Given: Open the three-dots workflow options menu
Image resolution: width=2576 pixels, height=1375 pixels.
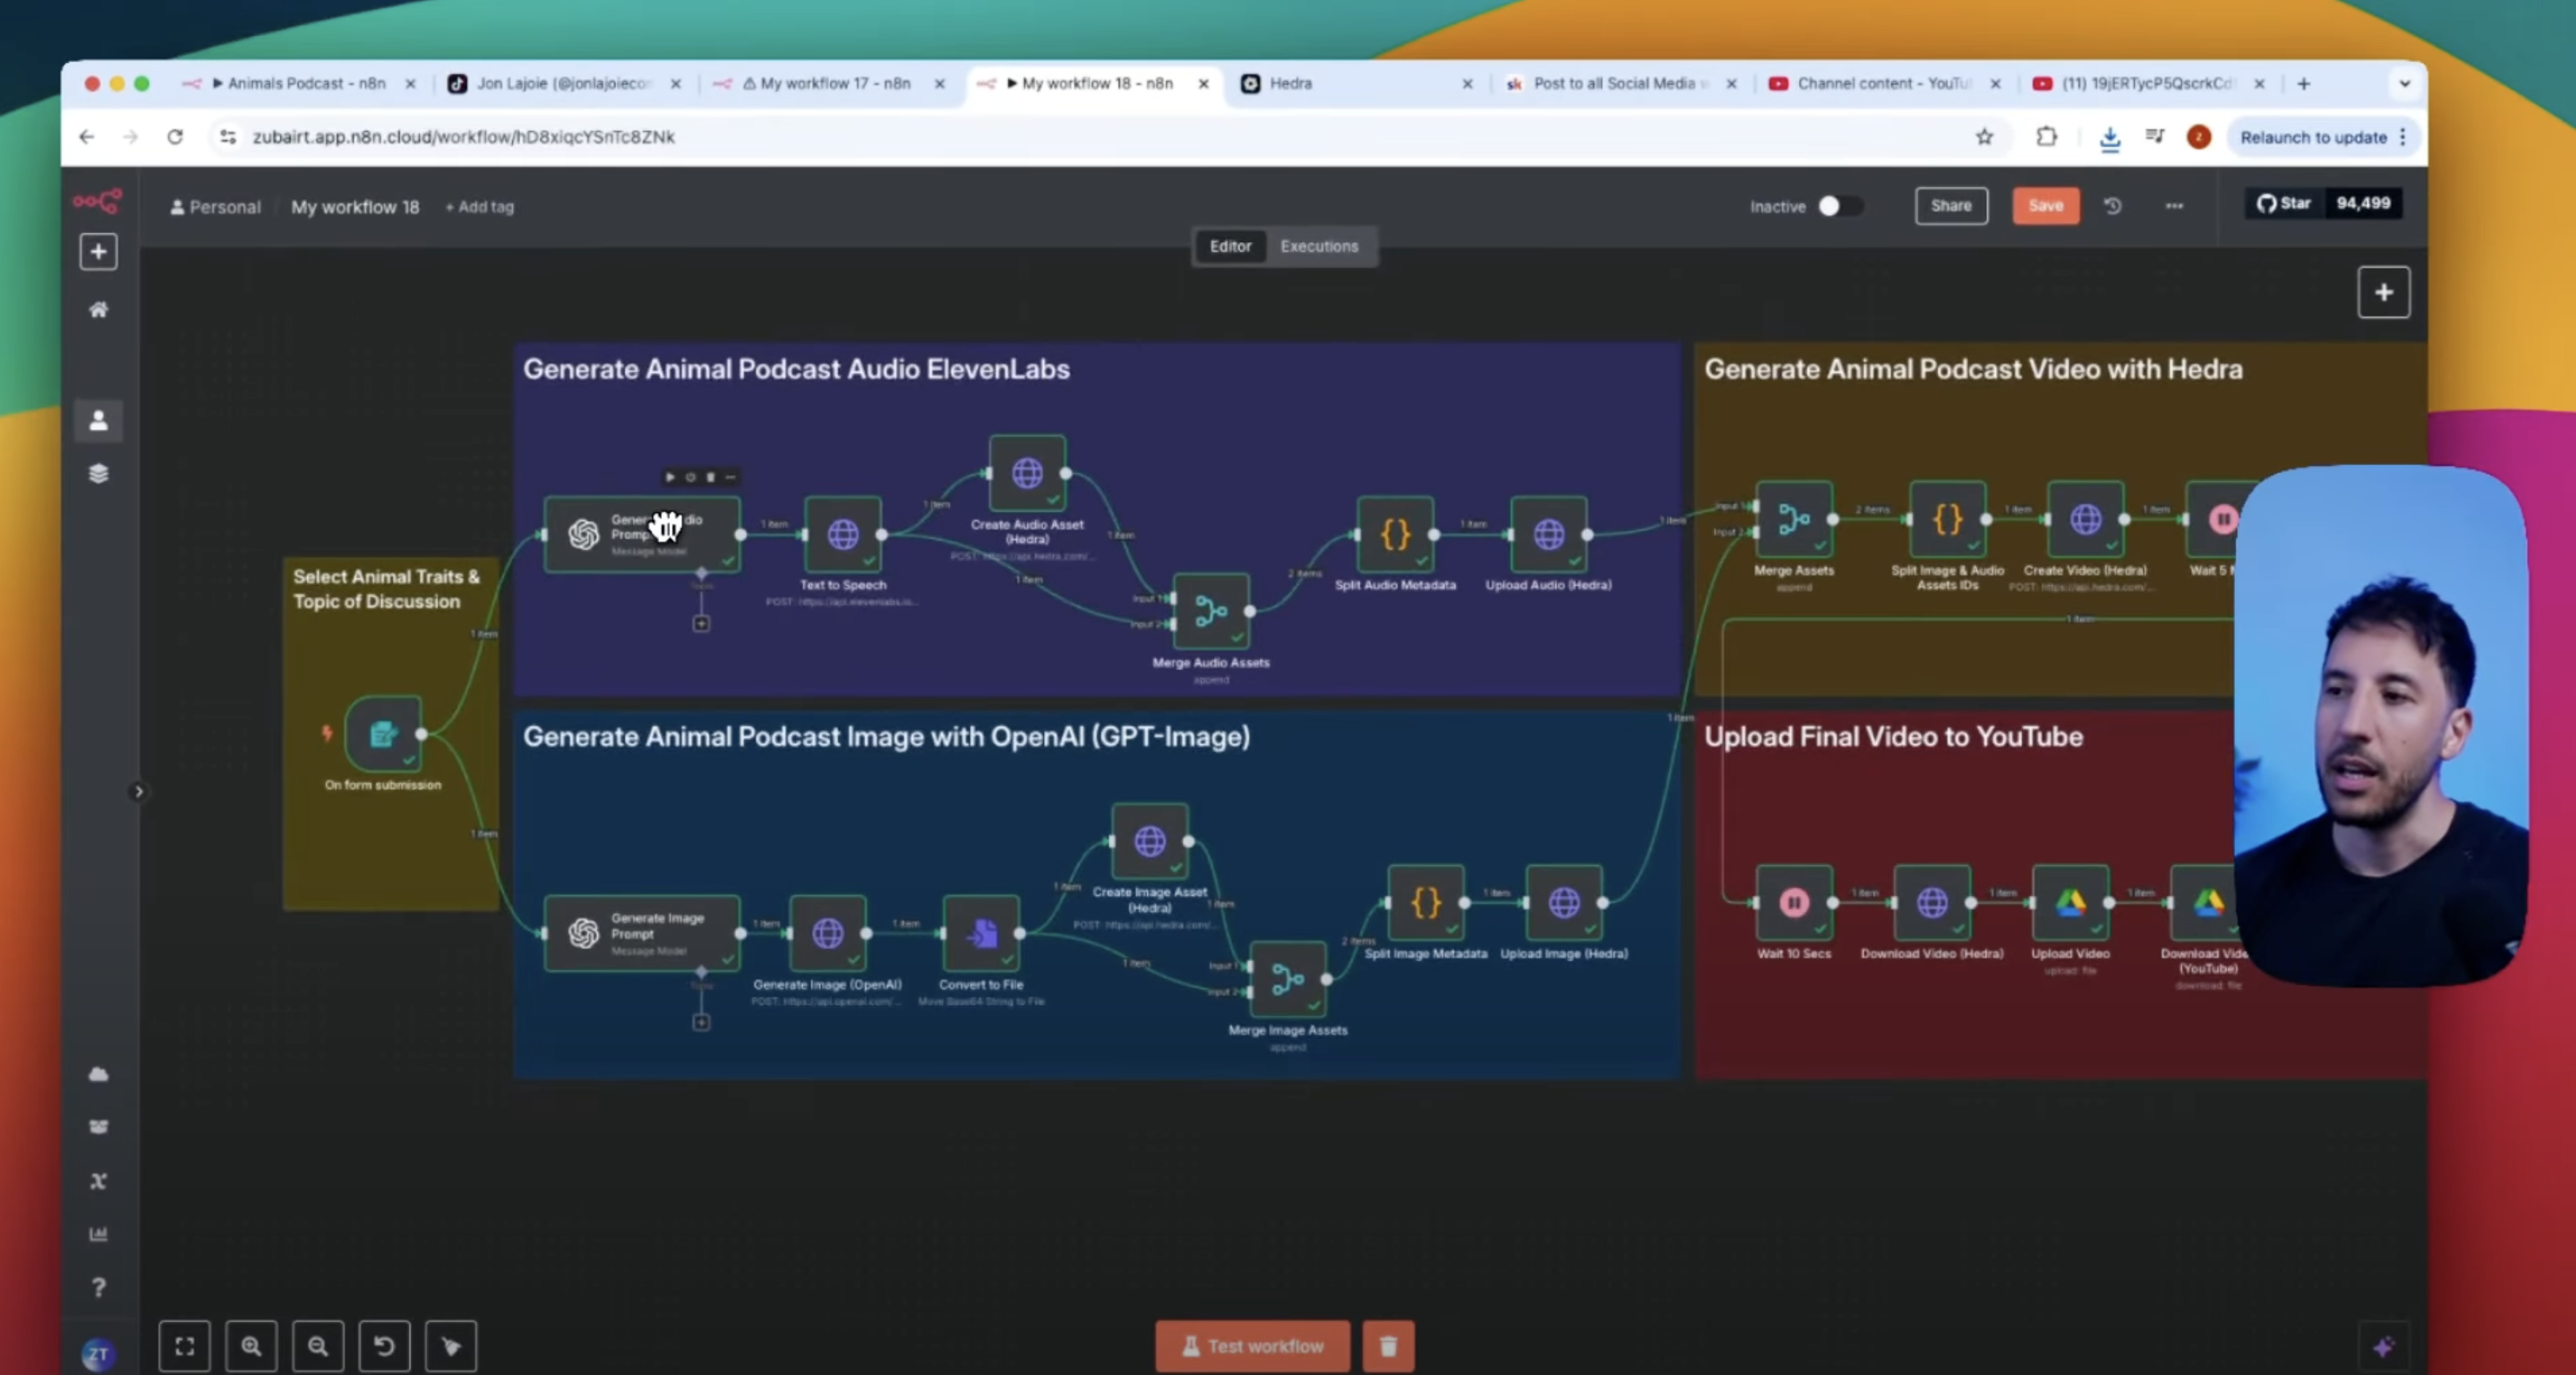Looking at the screenshot, I should (2174, 206).
